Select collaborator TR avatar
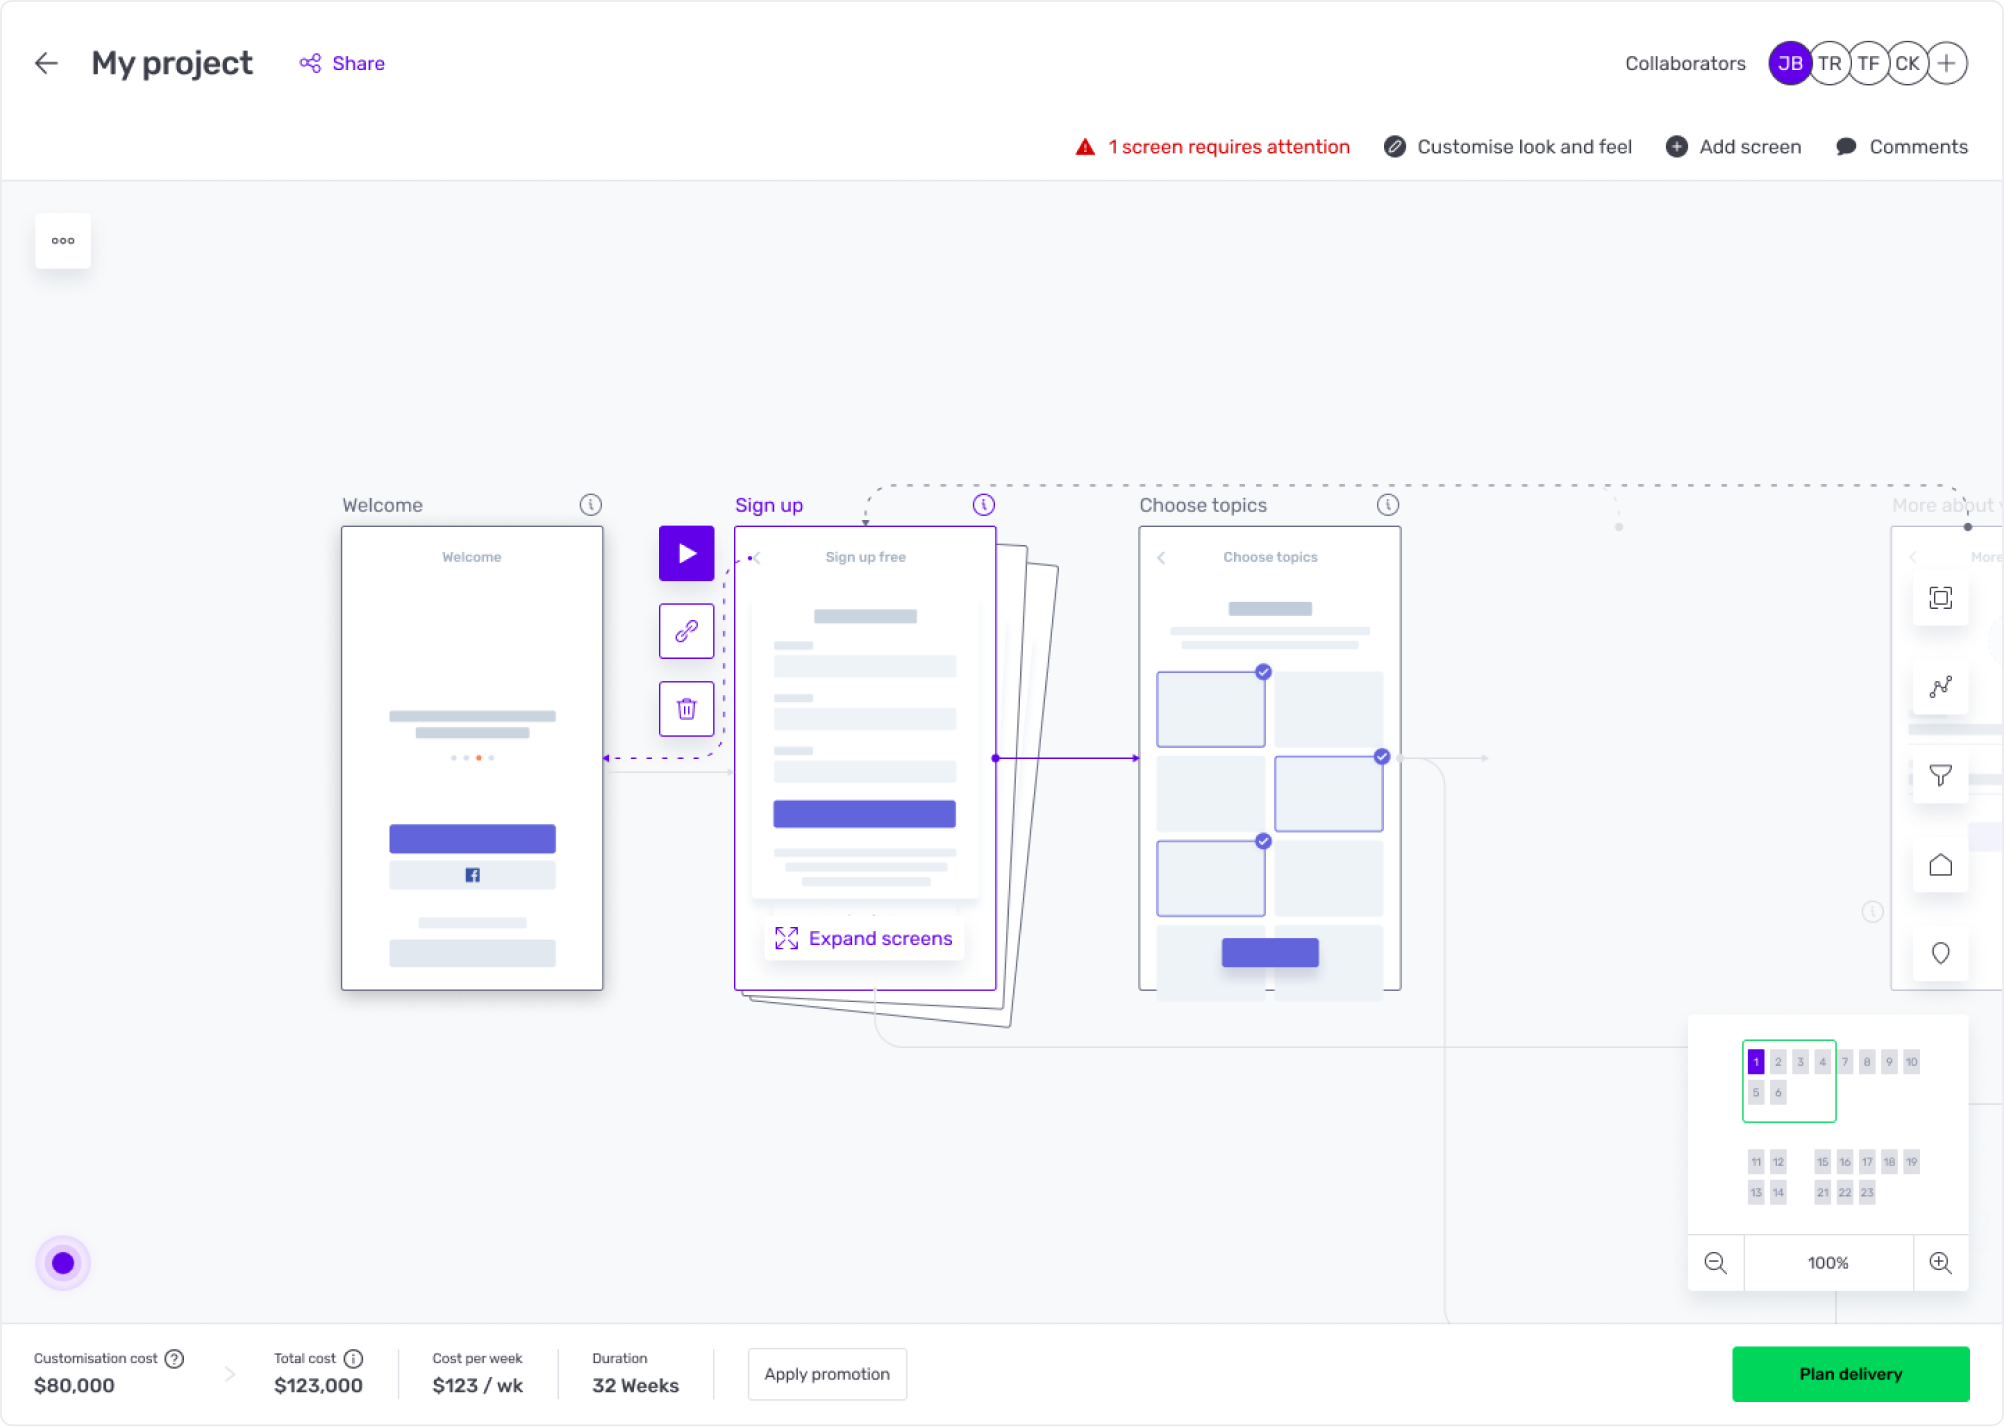2004x1427 pixels. (1829, 63)
